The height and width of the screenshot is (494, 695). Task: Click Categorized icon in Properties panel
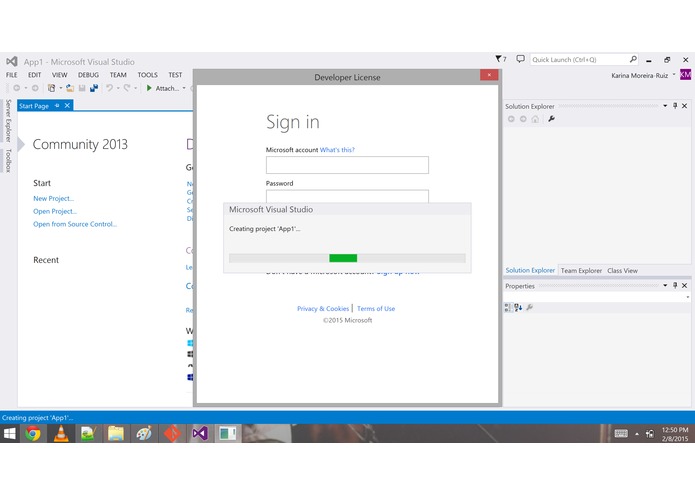coord(508,307)
